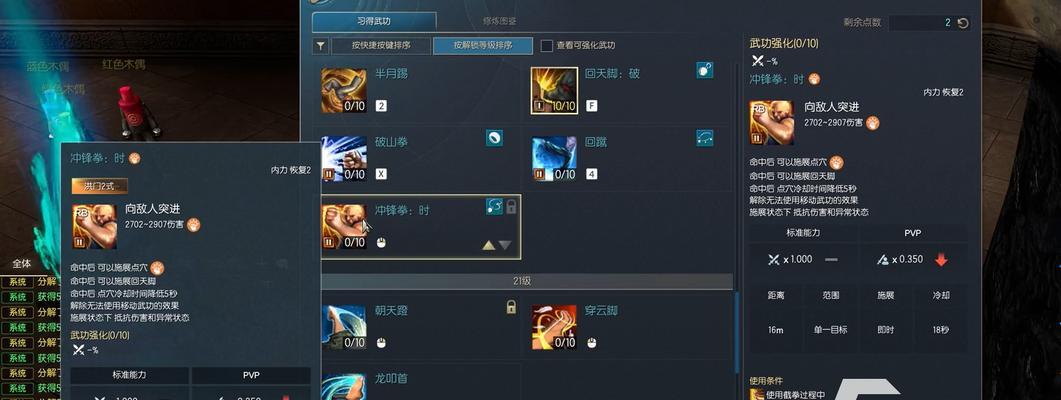The image size is (1061, 400).
Task: Click the 朝天蹬 skill icon
Action: point(344,328)
